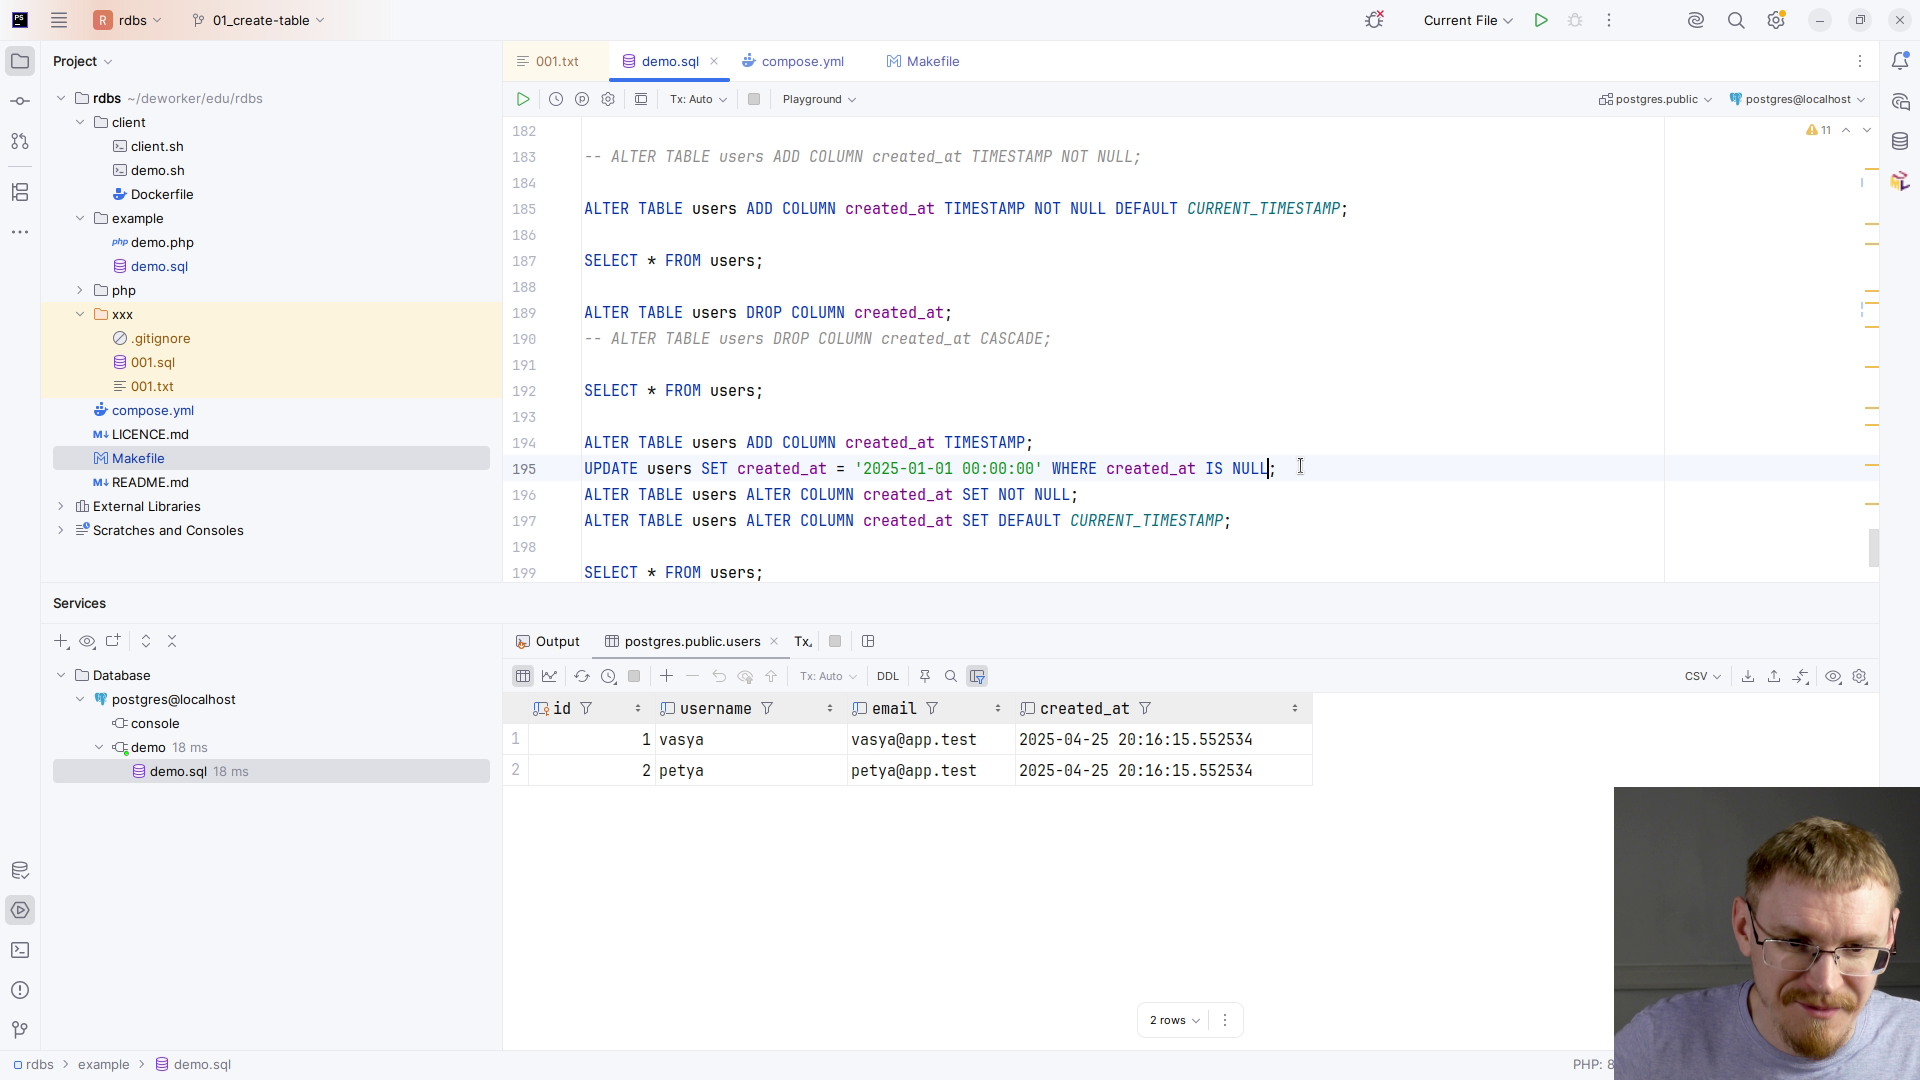
Task: Open the CSV export format dropdown
Action: (x=1702, y=677)
